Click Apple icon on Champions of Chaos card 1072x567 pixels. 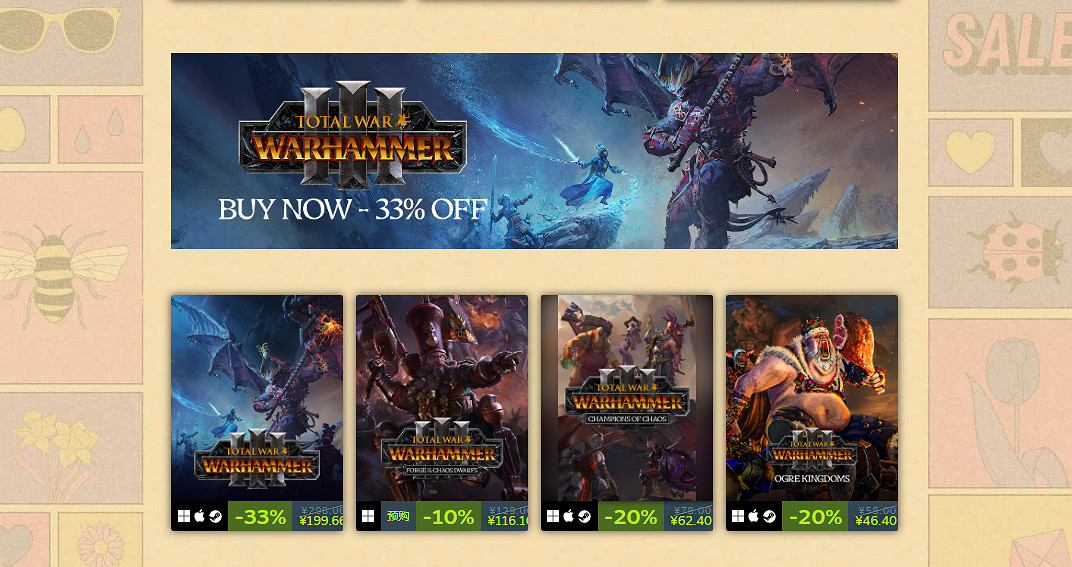pyautogui.click(x=569, y=516)
